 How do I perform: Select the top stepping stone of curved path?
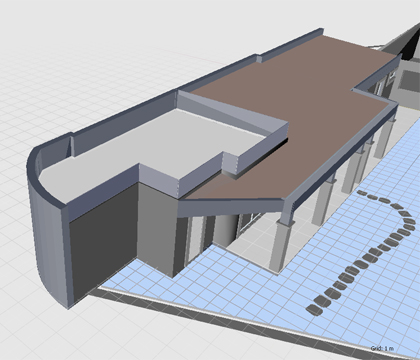click(x=362, y=193)
